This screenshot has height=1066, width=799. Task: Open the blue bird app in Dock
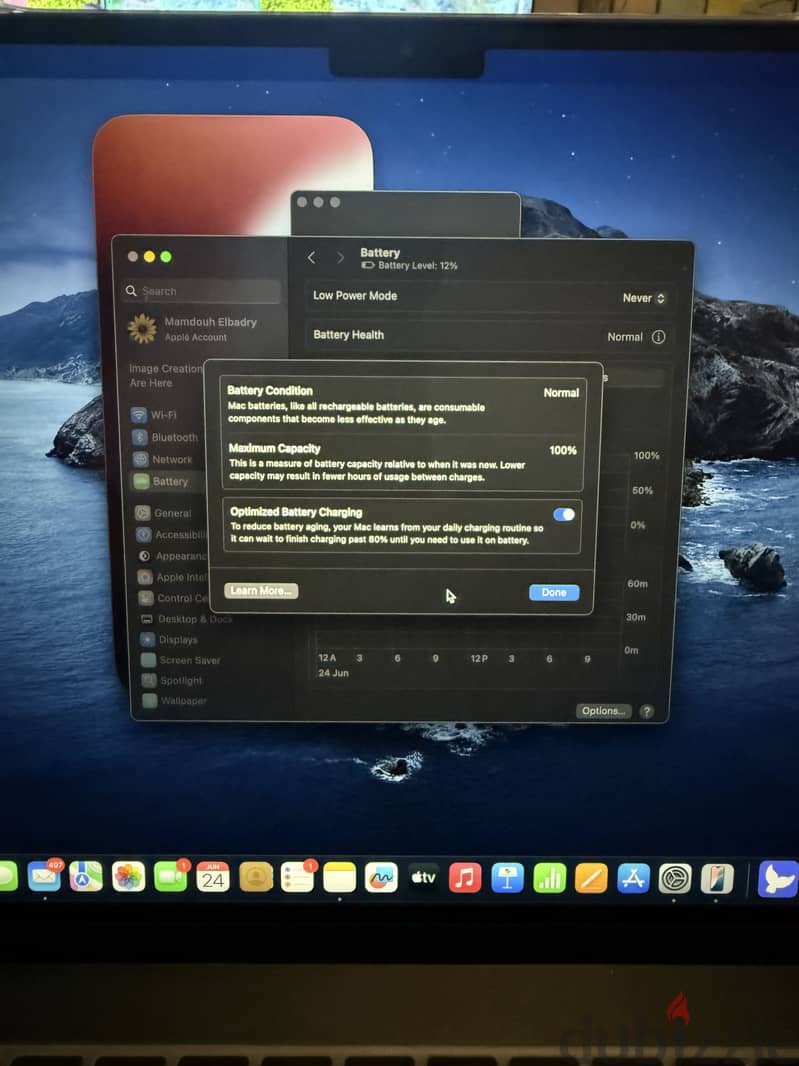777,879
